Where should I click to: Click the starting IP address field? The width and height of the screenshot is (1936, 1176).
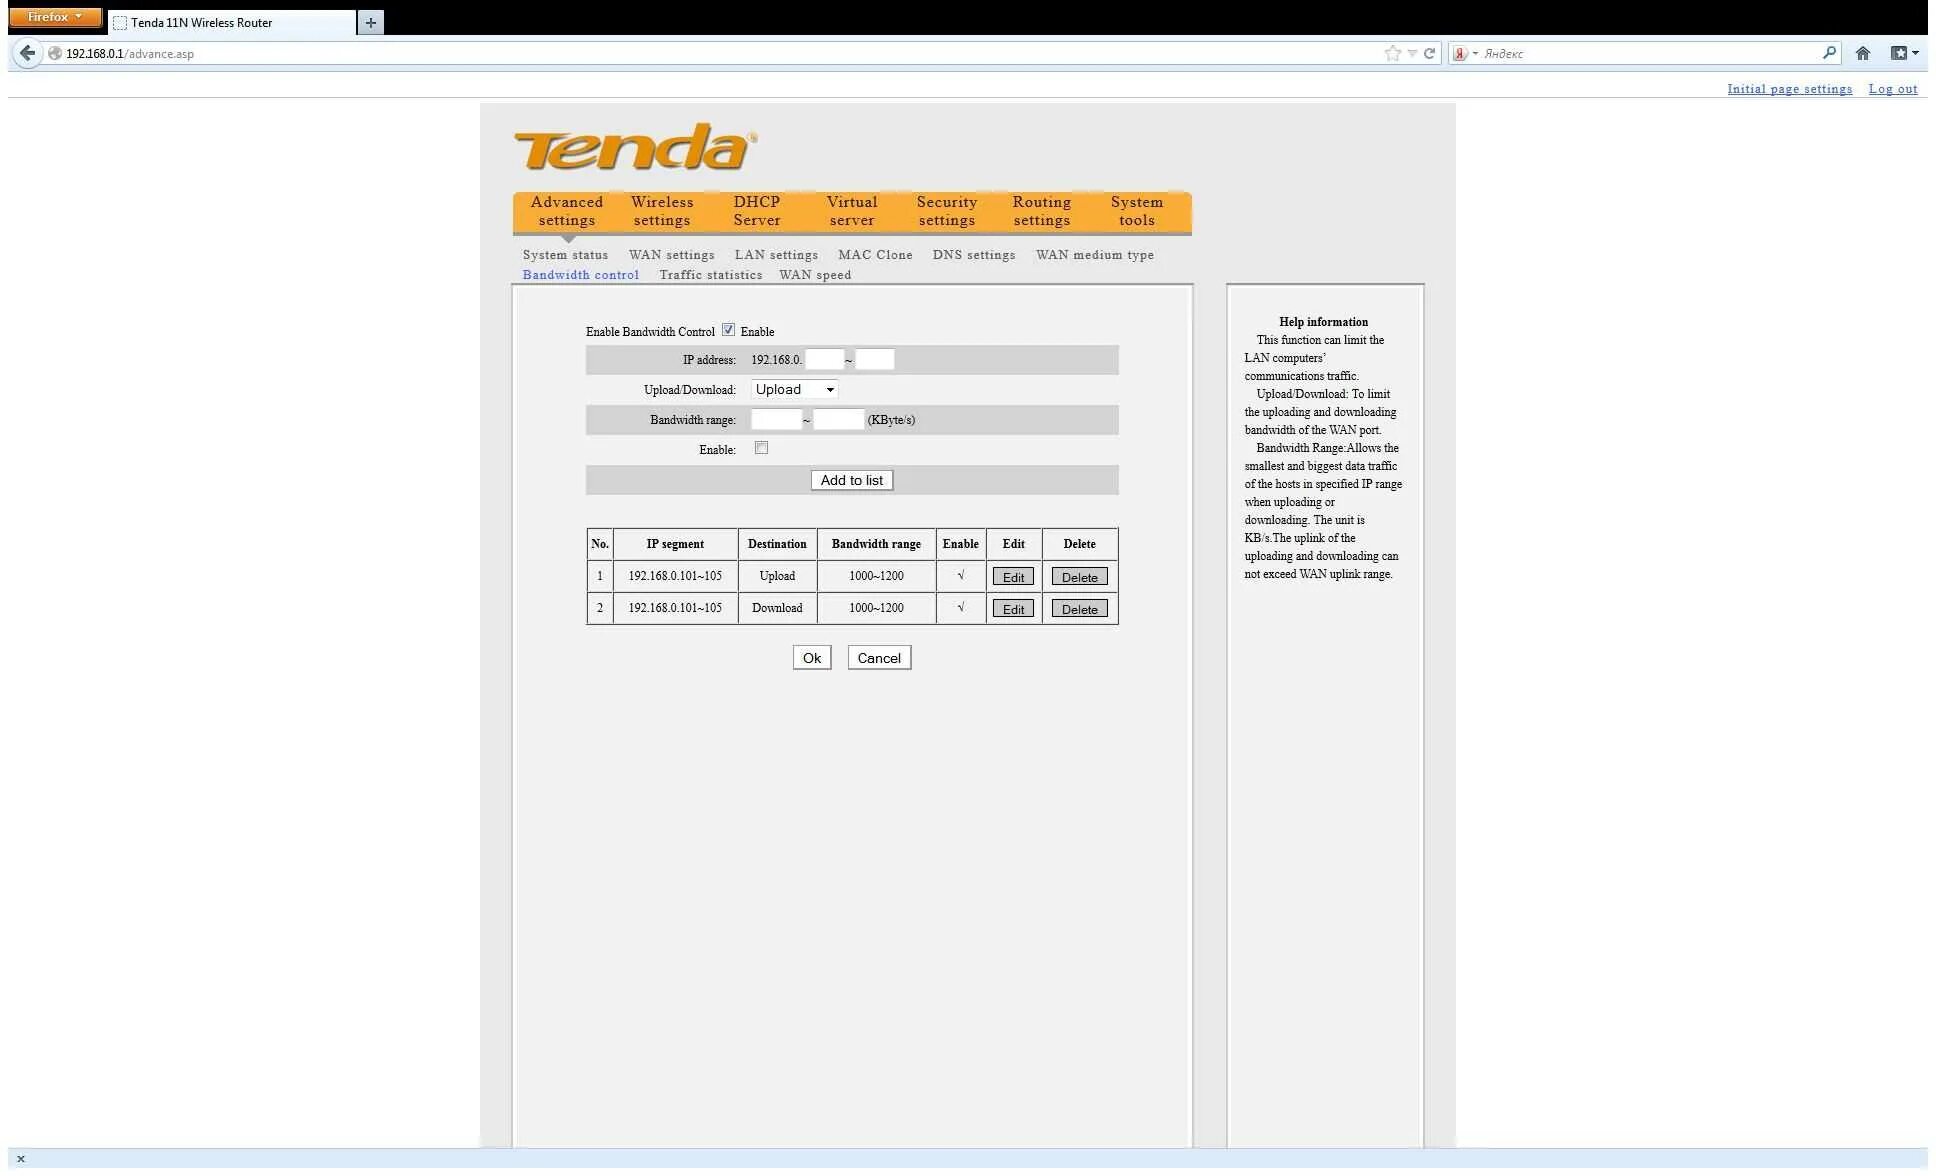pos(824,360)
